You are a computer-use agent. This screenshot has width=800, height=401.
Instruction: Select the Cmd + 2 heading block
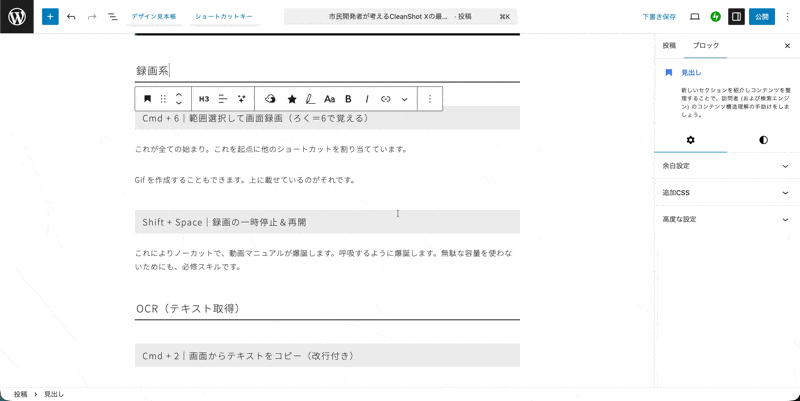327,356
